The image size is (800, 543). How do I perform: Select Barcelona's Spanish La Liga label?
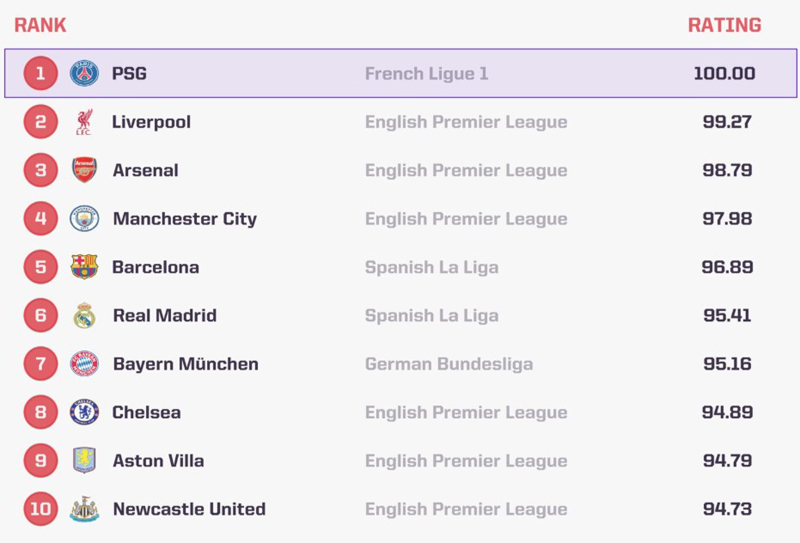coord(432,267)
